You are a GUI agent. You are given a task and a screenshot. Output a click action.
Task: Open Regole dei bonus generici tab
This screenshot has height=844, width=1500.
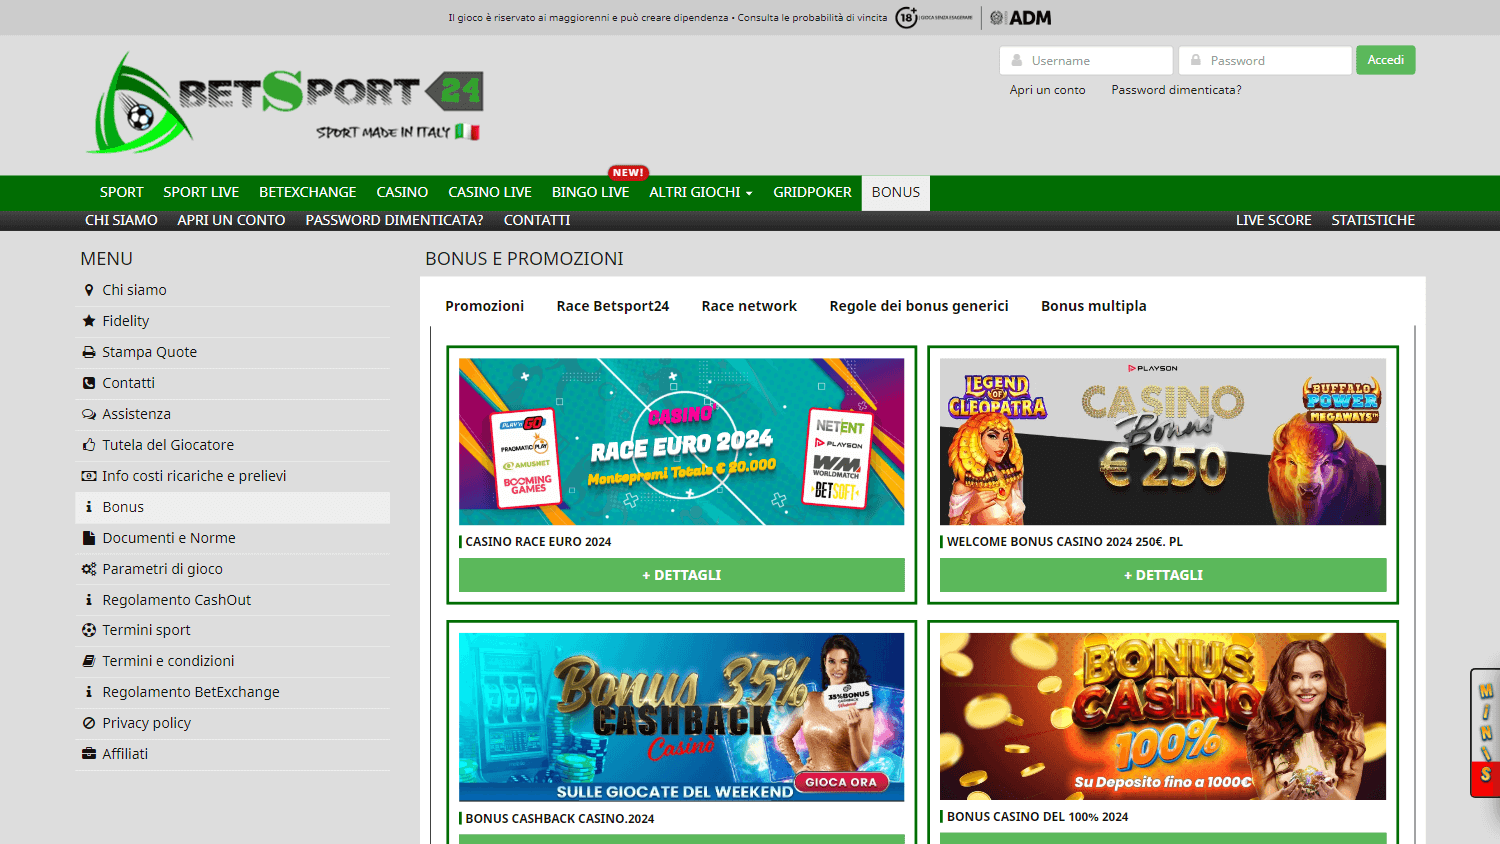pyautogui.click(x=919, y=306)
